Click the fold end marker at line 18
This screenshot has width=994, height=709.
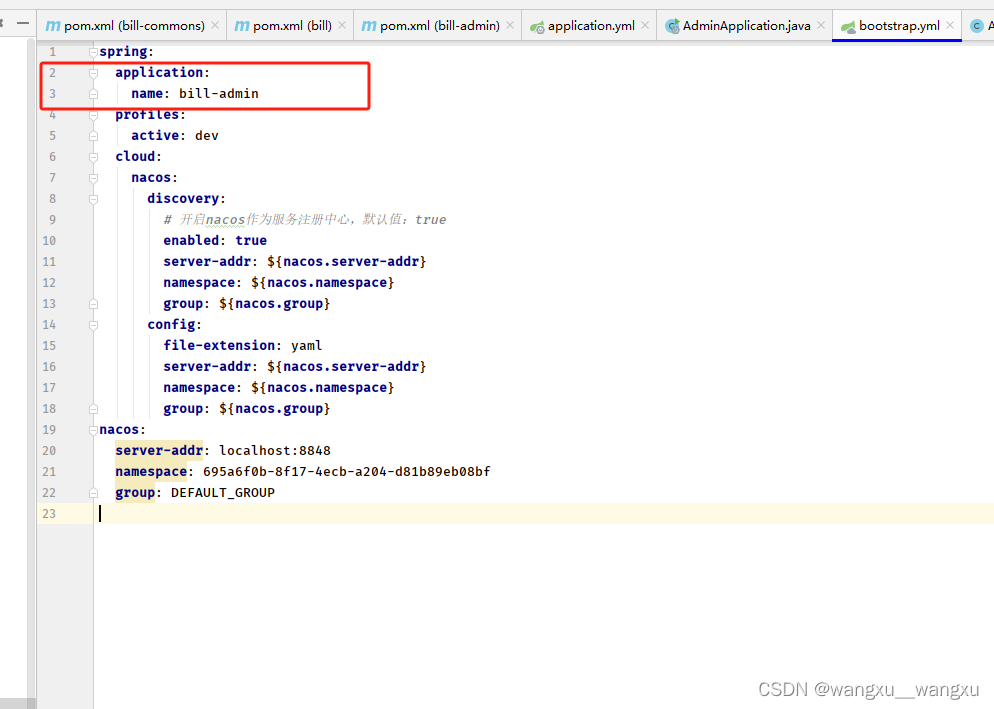pyautogui.click(x=93, y=409)
